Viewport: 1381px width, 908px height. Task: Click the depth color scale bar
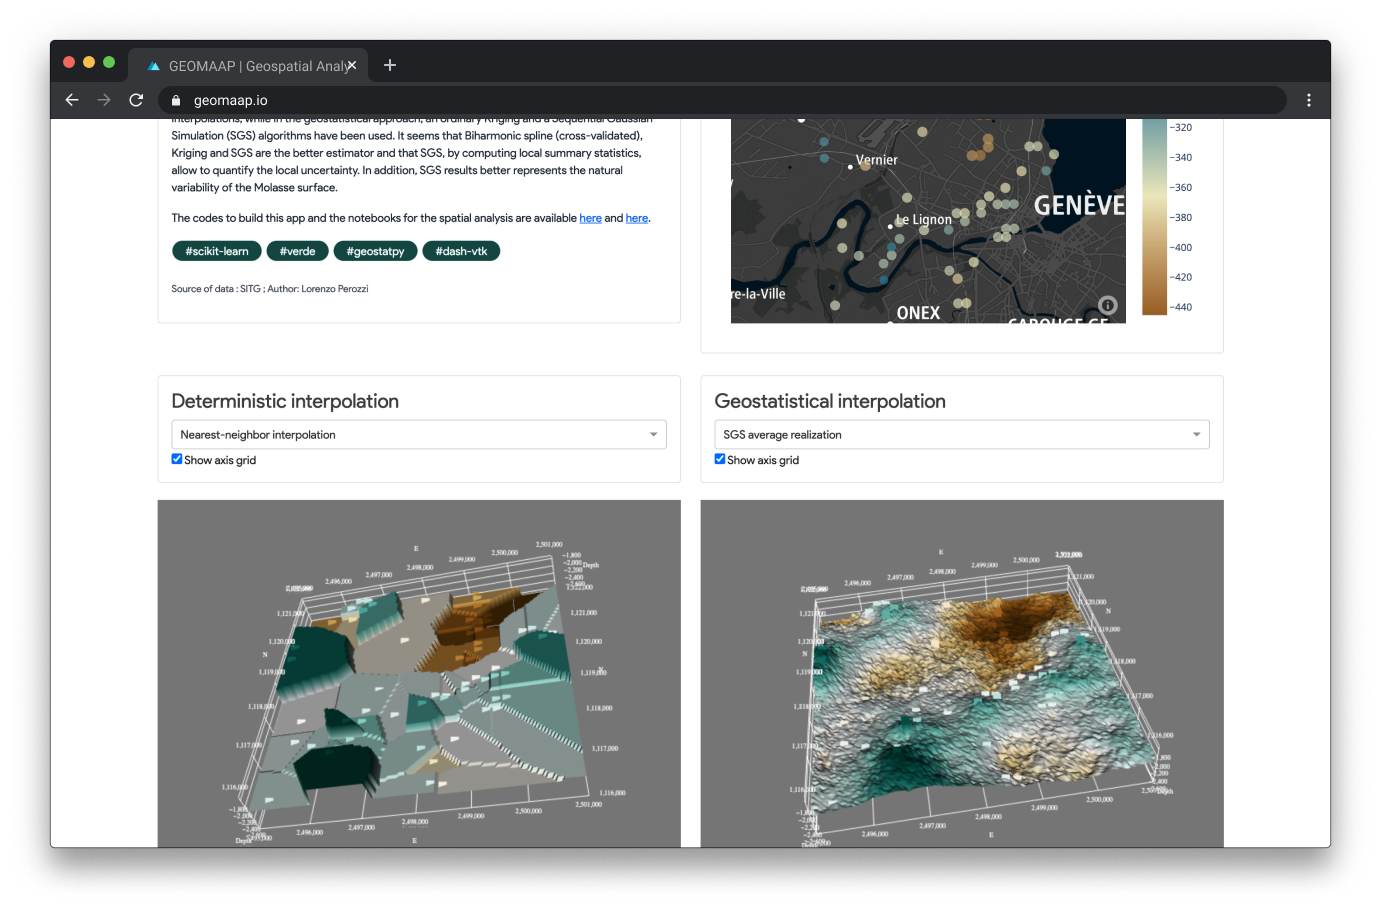[x=1154, y=217]
